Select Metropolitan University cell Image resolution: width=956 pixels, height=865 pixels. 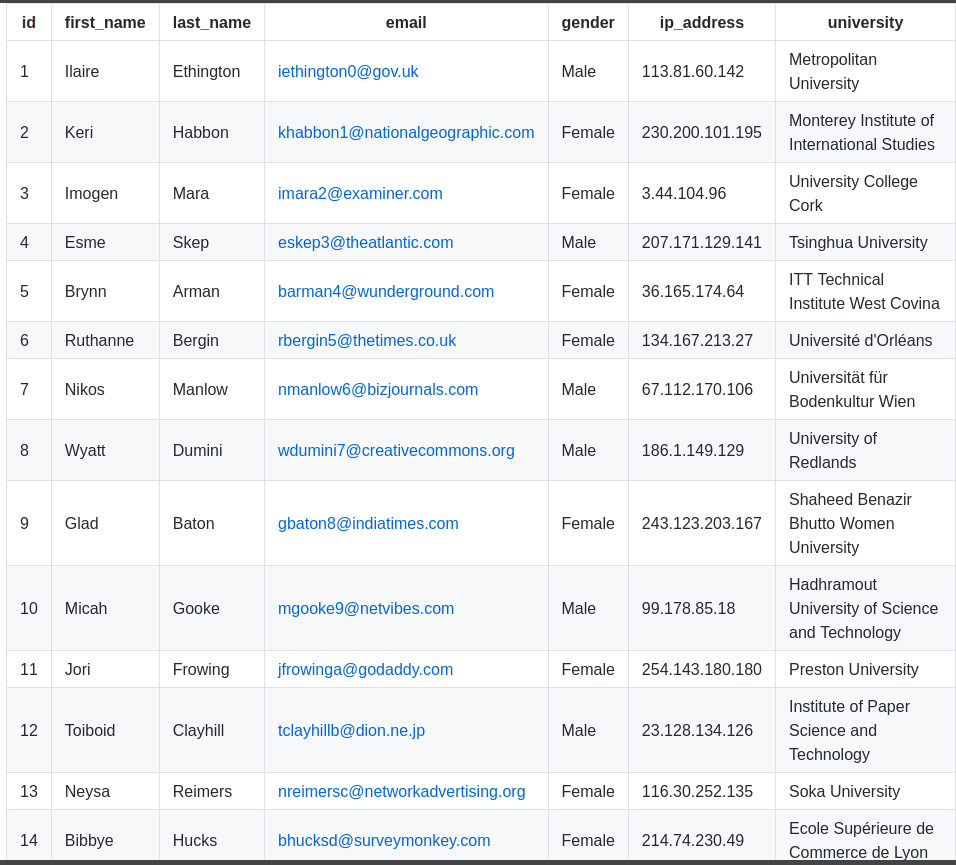click(x=865, y=71)
